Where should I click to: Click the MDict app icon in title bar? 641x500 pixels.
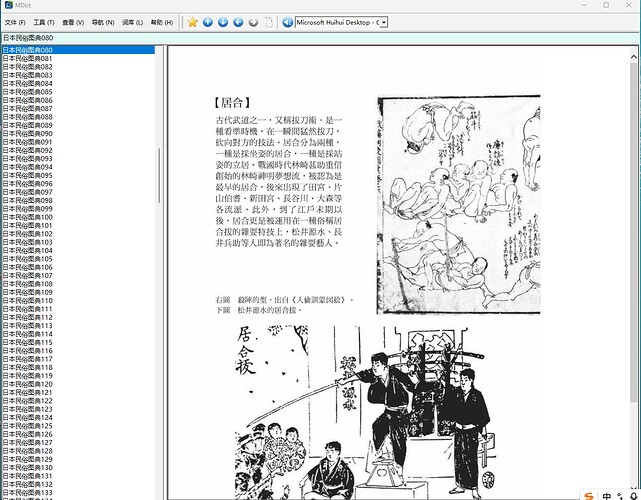(x=9, y=5)
